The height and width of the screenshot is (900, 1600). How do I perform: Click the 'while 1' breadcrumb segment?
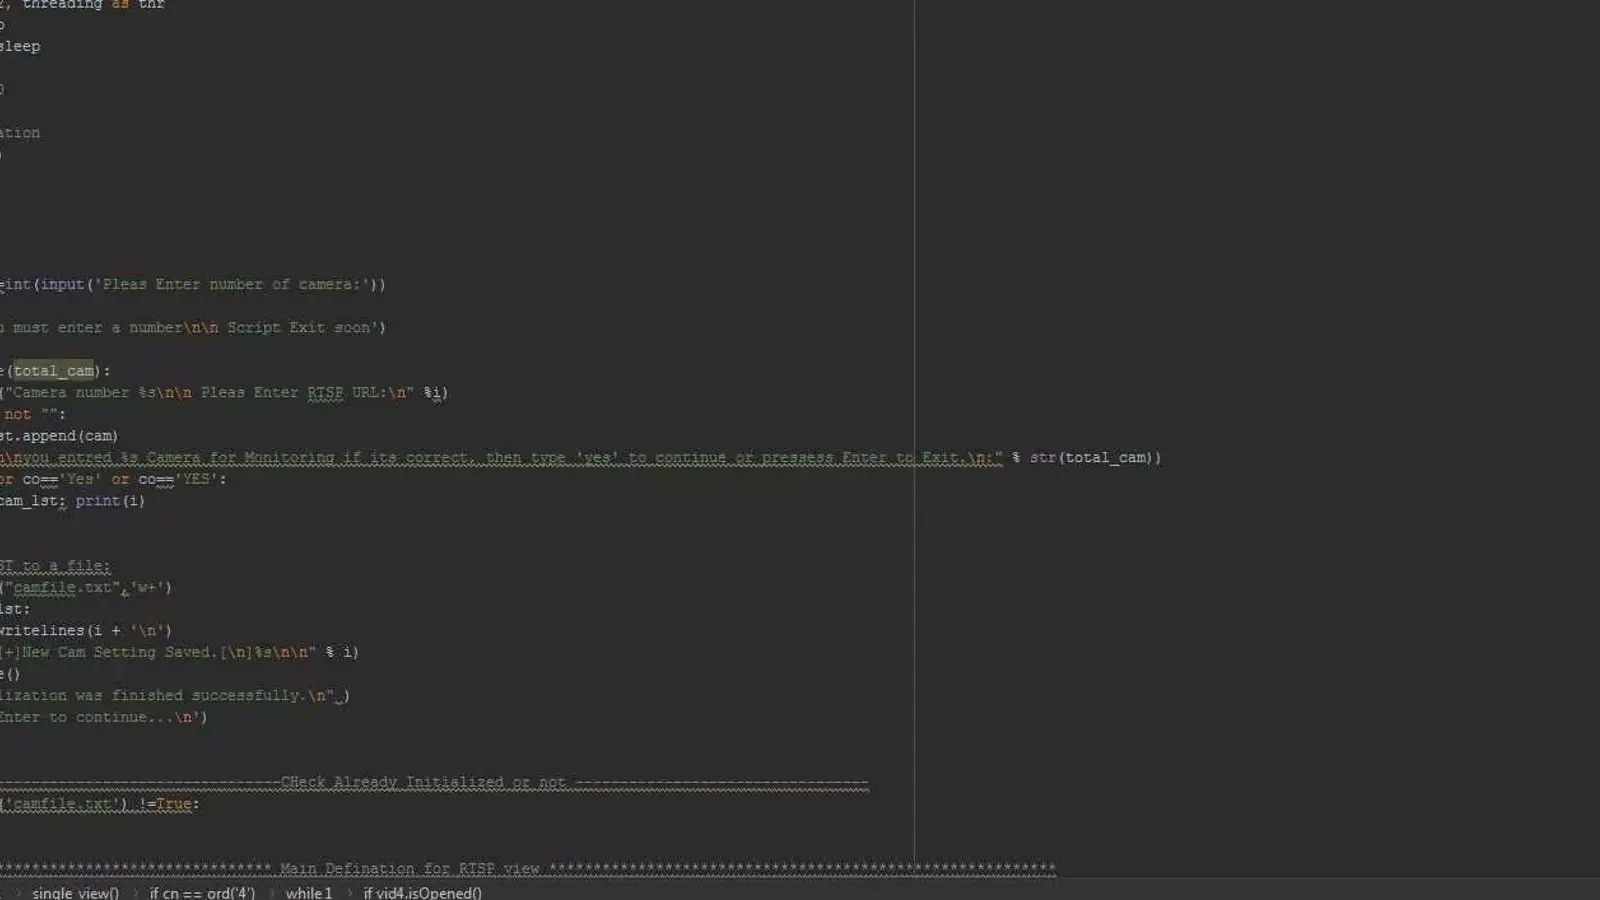(x=308, y=893)
